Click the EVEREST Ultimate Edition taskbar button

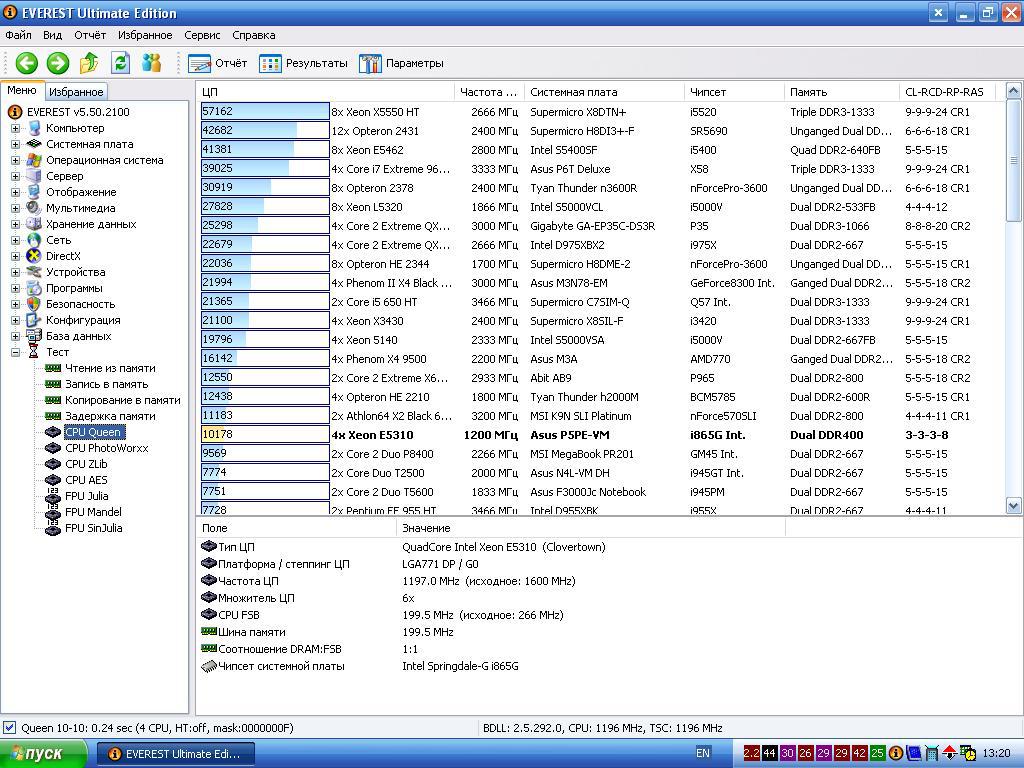[x=176, y=754]
